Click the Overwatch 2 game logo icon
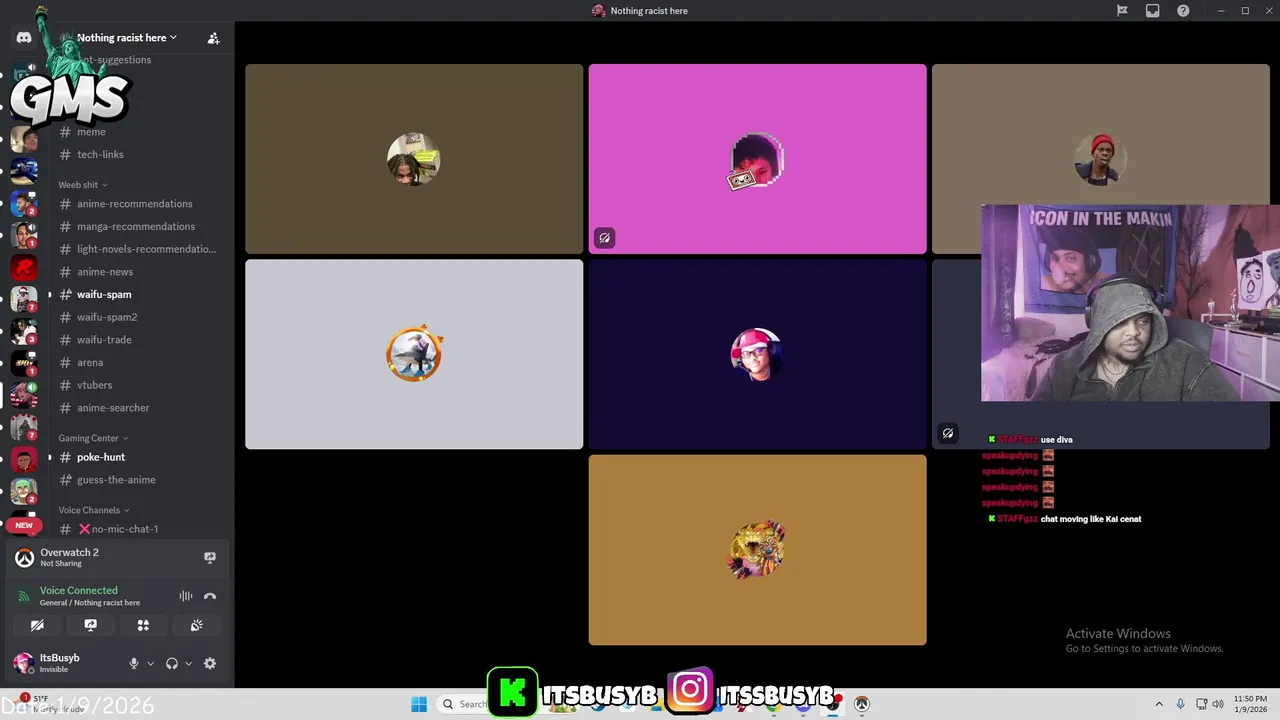 click(24, 558)
